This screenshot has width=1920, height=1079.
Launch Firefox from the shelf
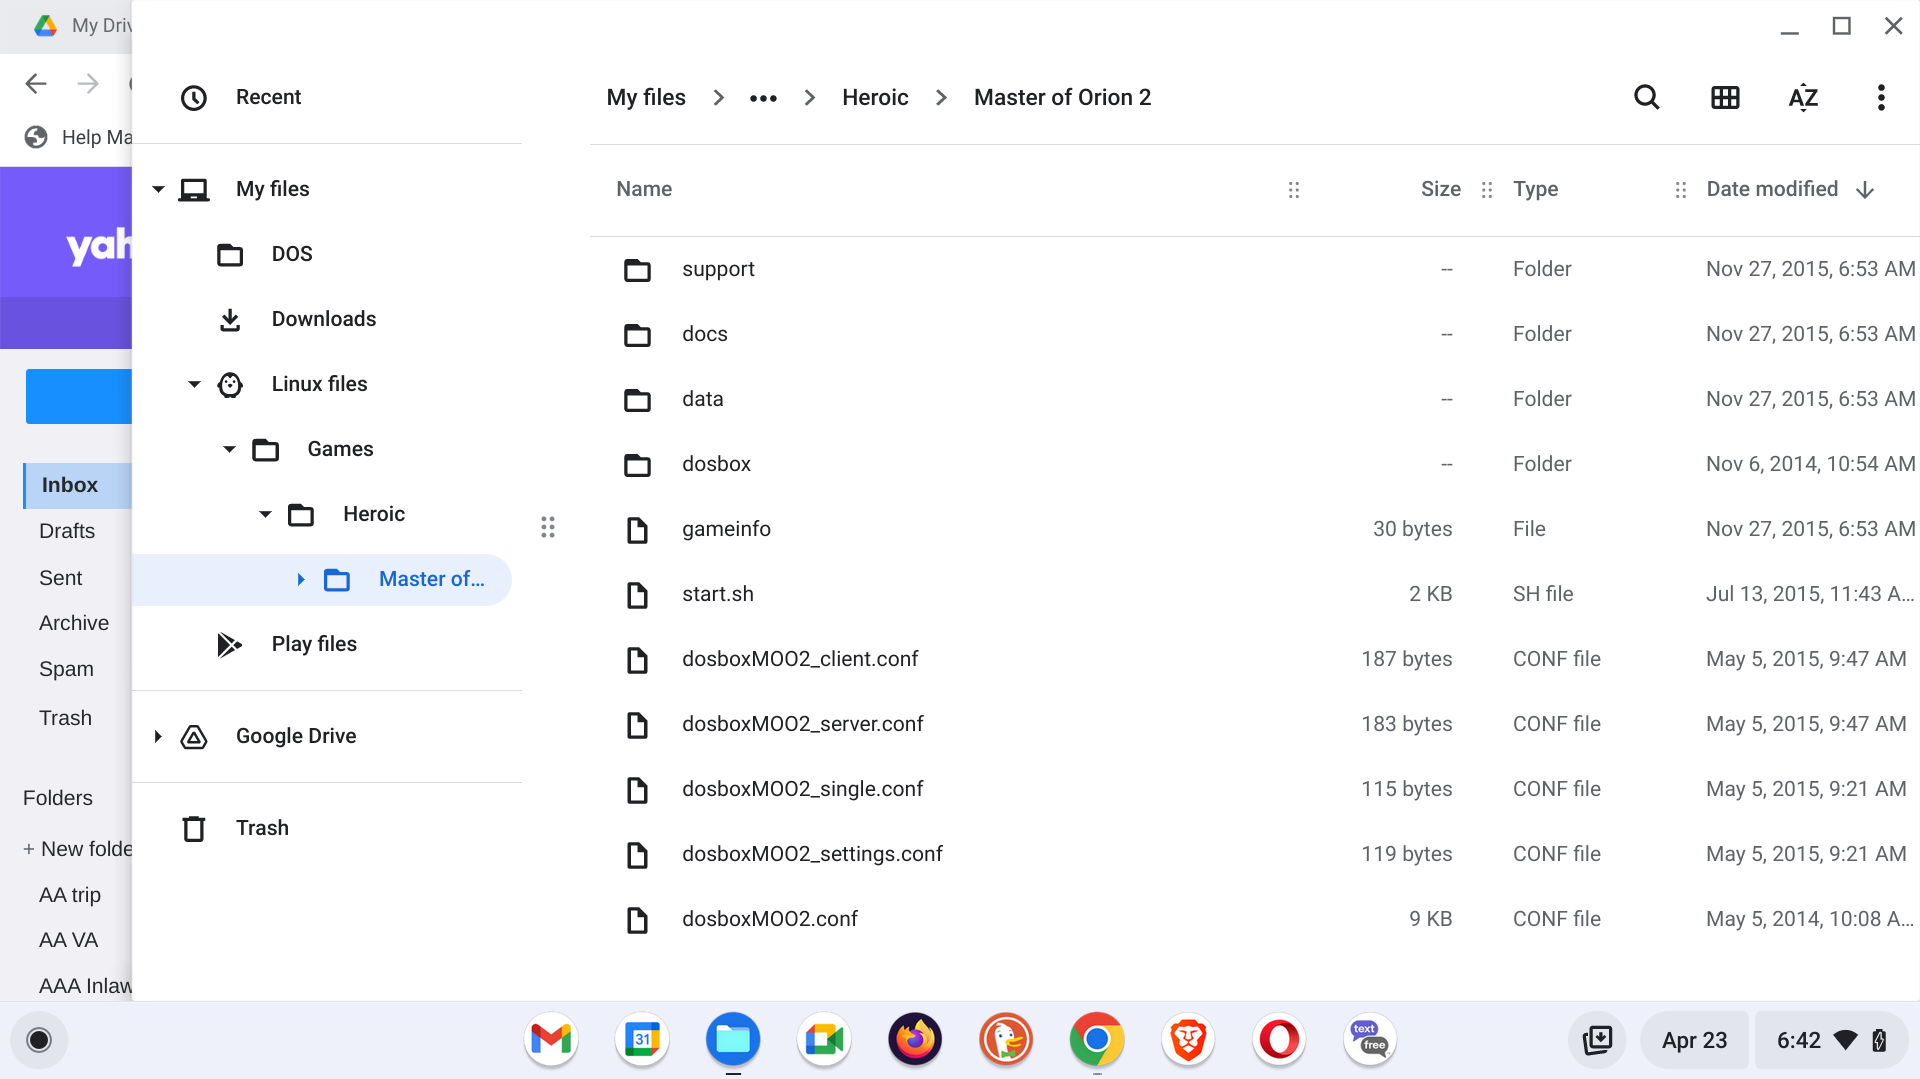[915, 1039]
